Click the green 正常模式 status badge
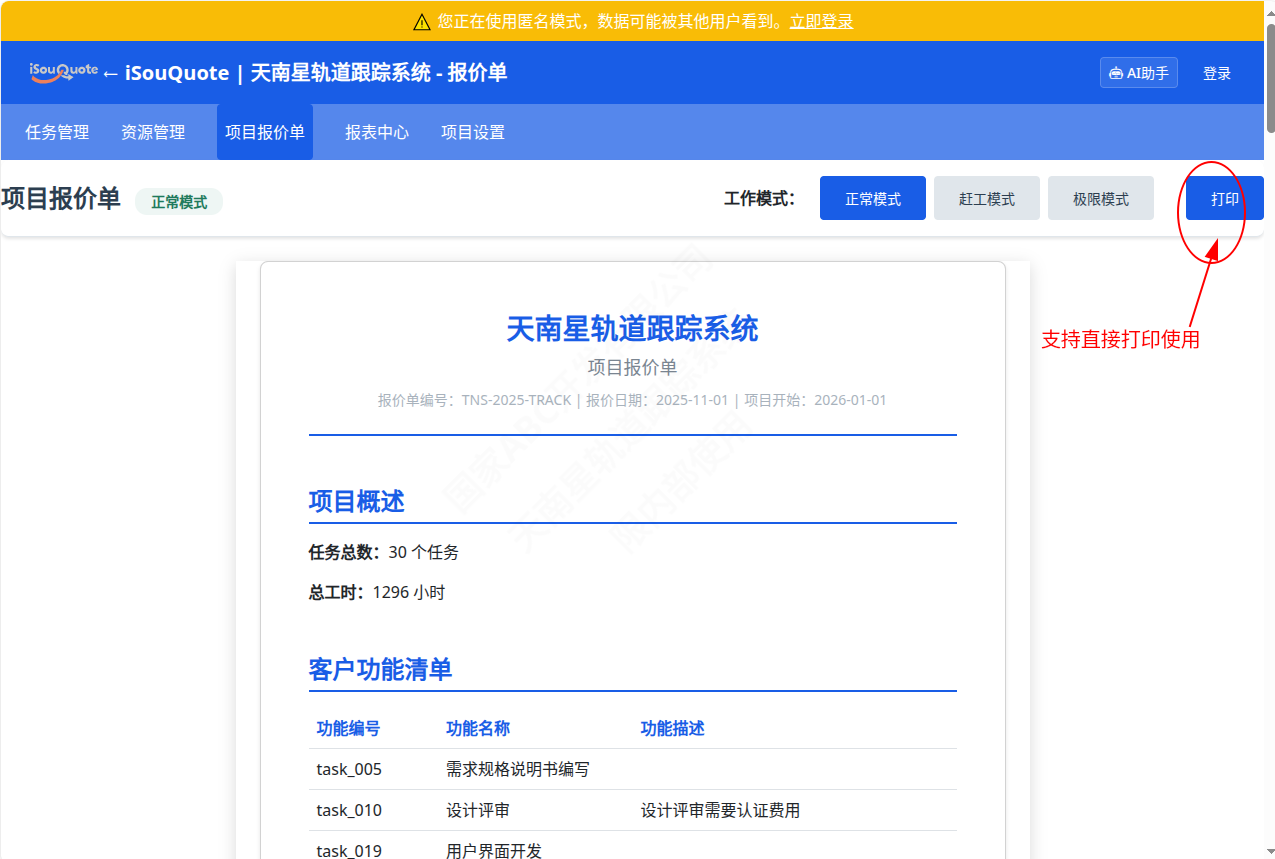Image resolution: width=1275 pixels, height=859 pixels. coord(179,202)
